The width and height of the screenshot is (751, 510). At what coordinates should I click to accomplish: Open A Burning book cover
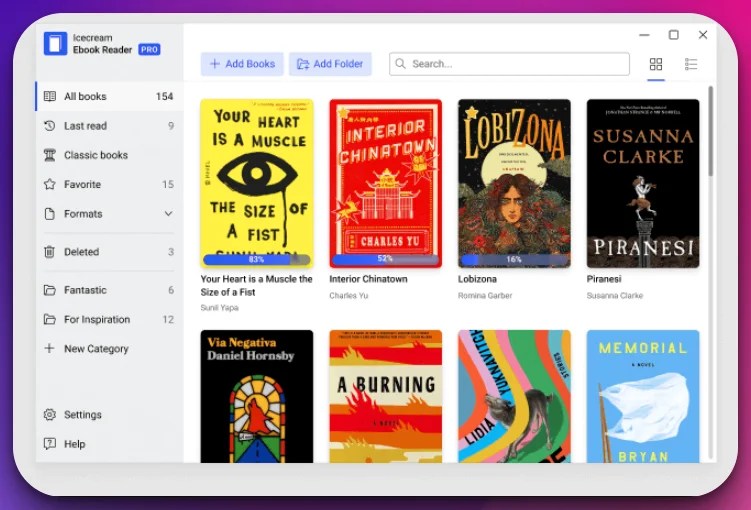point(386,396)
